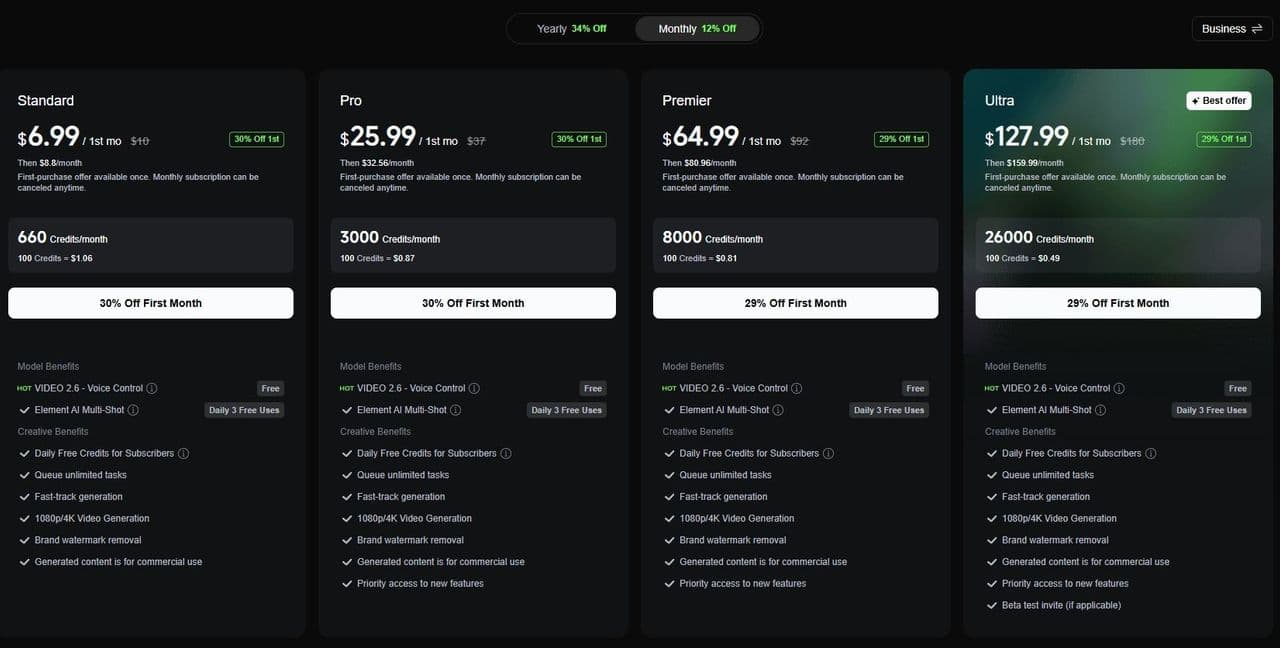Click Daily 3 Free Uses tag on Pro

coord(567,410)
